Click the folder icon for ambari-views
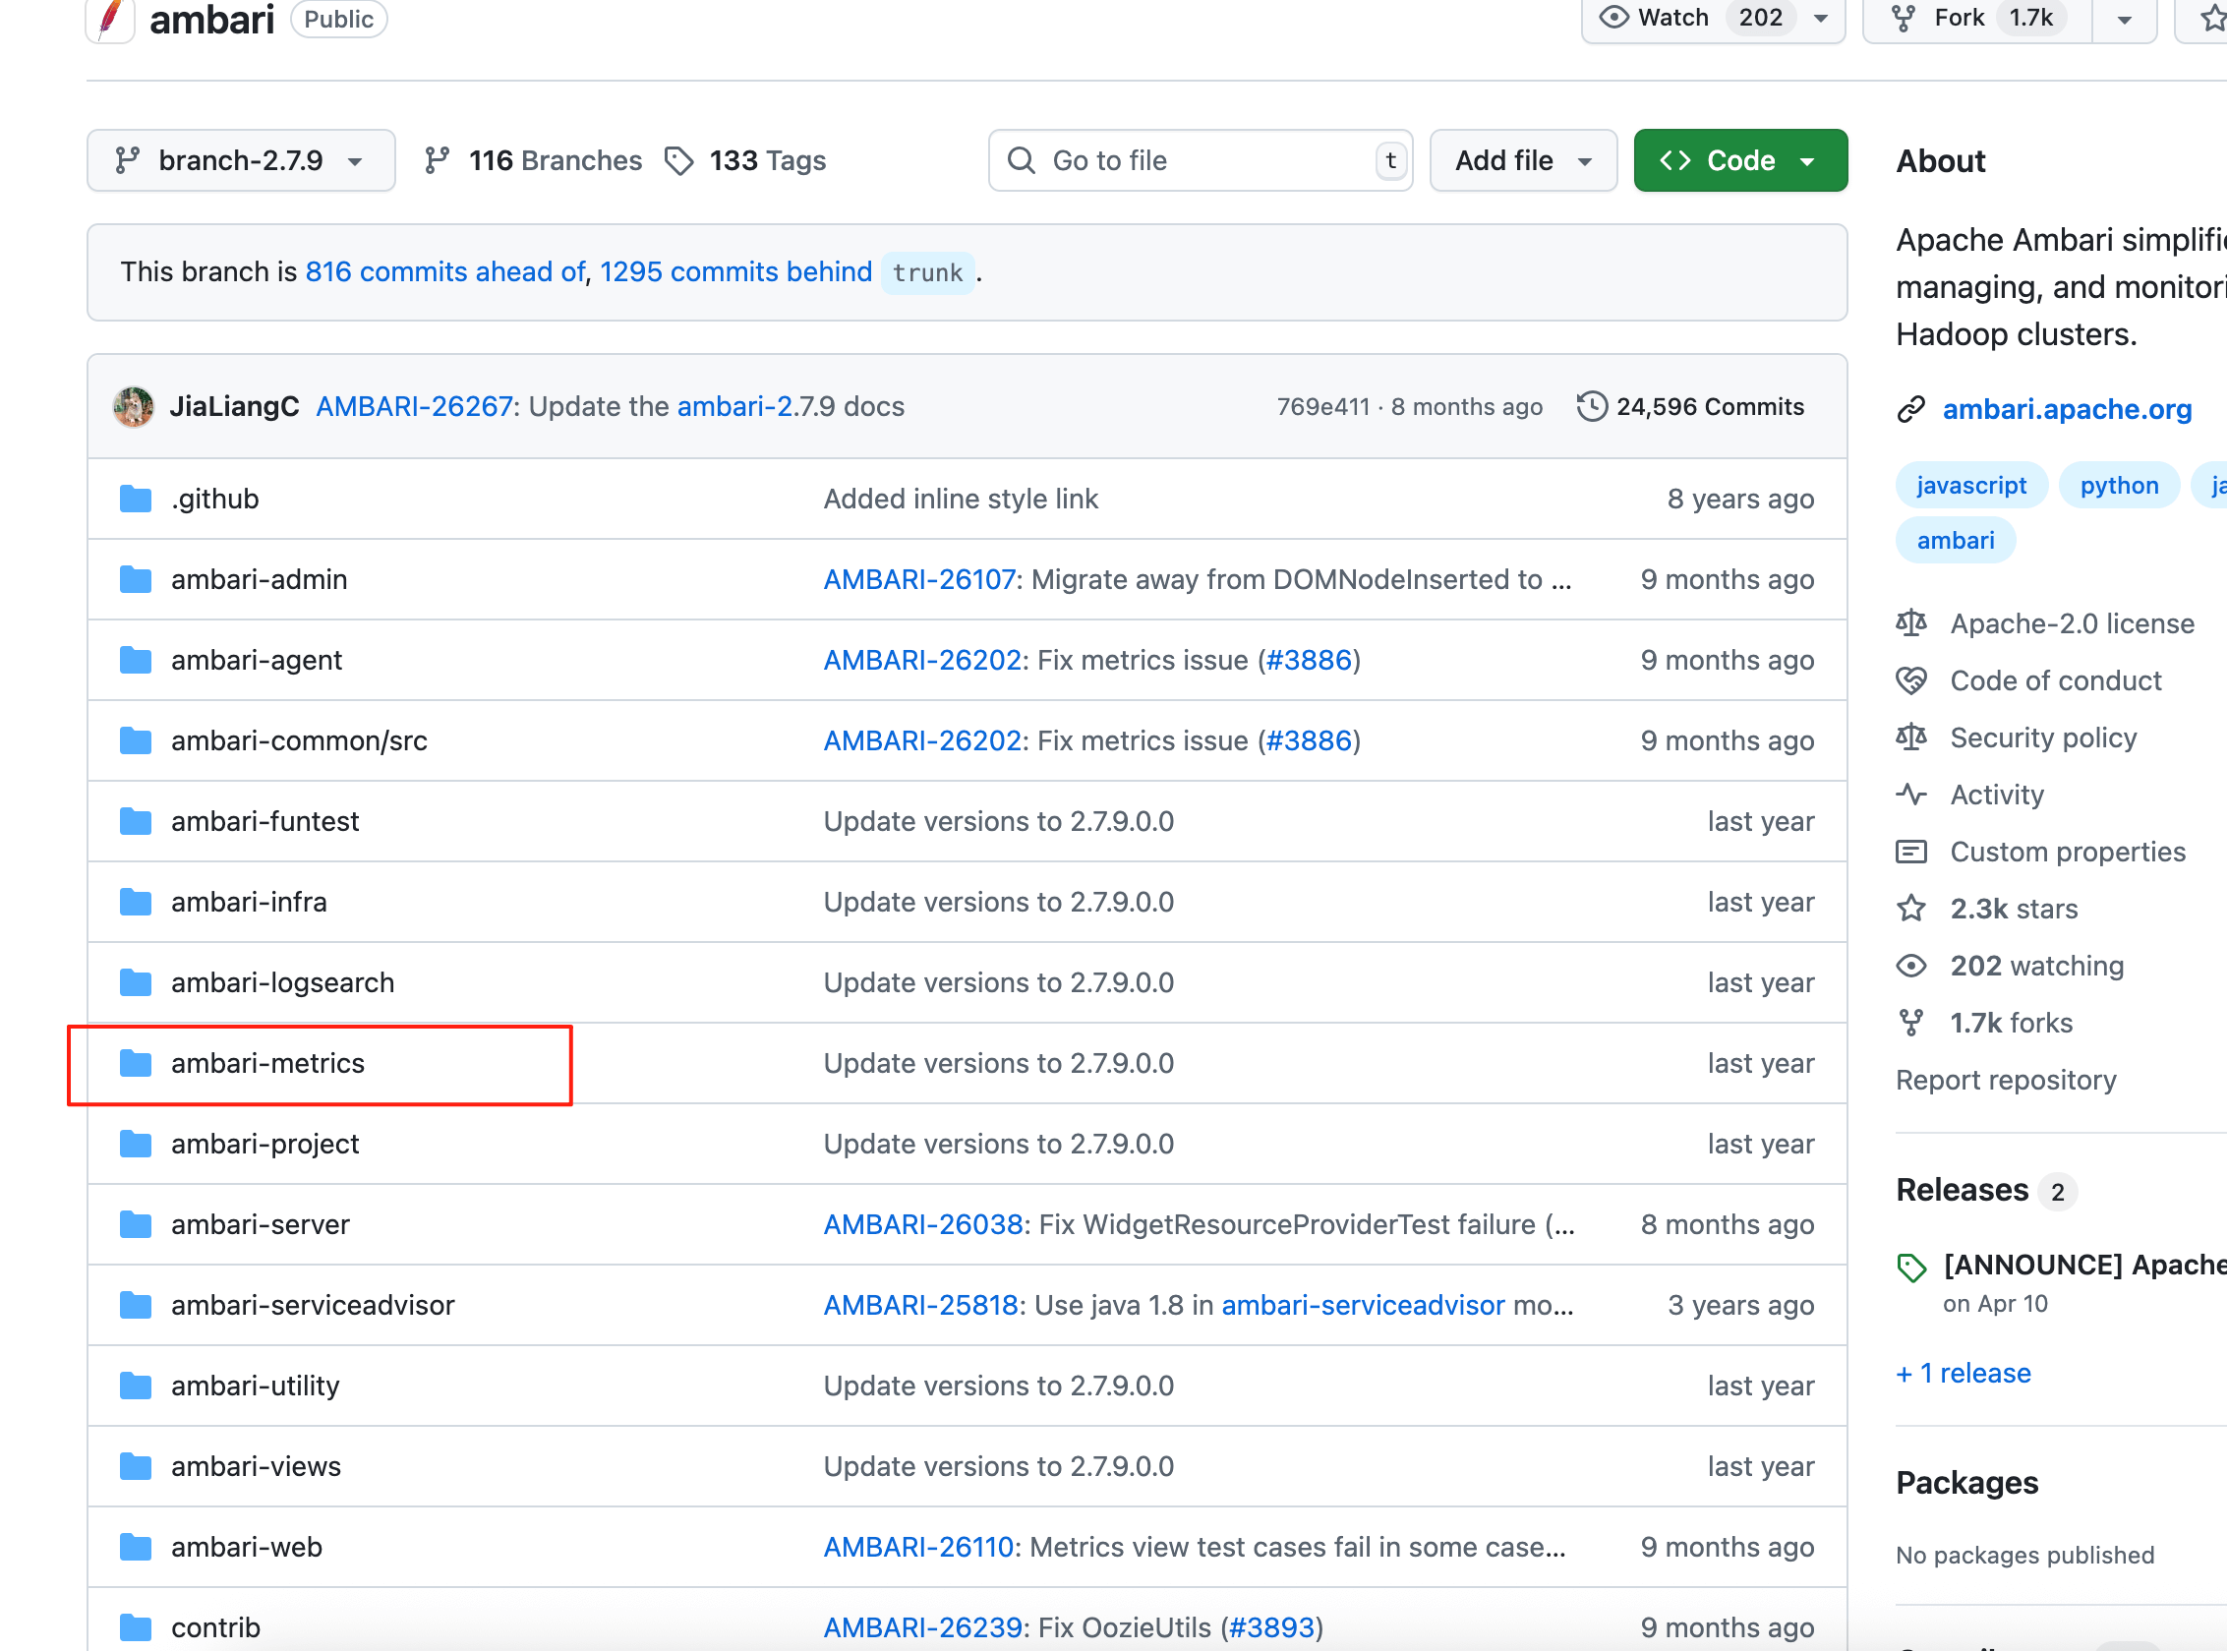This screenshot has height=1652, width=2228. [x=136, y=1467]
